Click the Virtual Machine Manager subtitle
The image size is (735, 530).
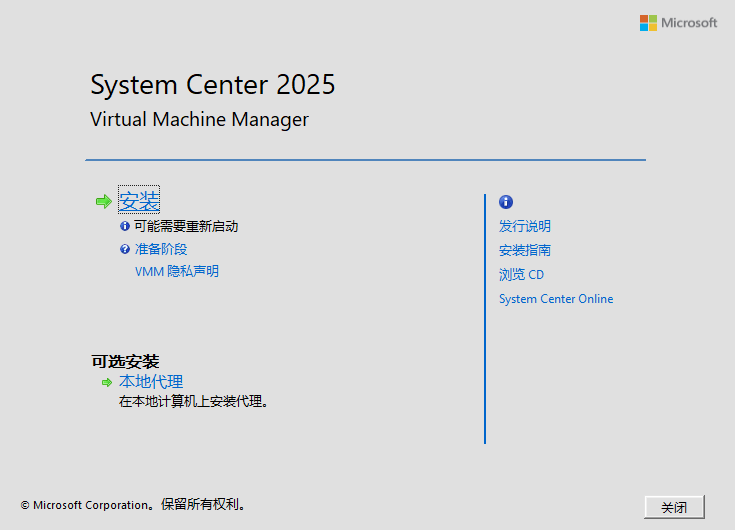pos(199,120)
